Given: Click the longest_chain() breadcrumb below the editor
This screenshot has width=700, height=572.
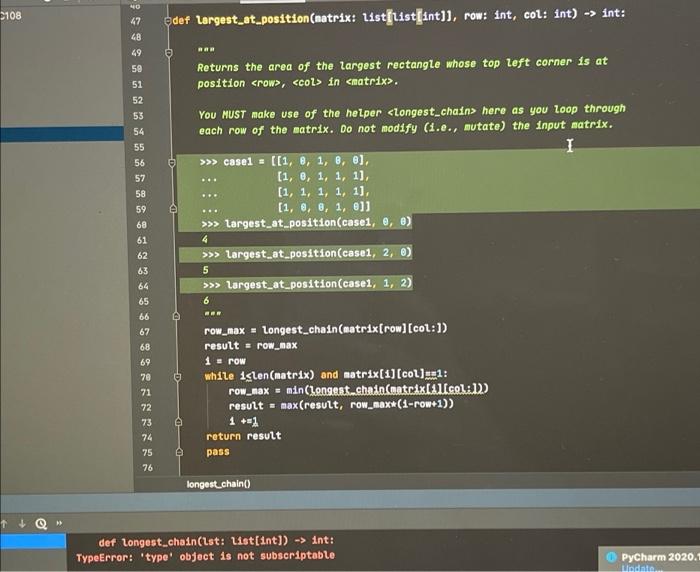Looking at the screenshot, I should 218,484.
